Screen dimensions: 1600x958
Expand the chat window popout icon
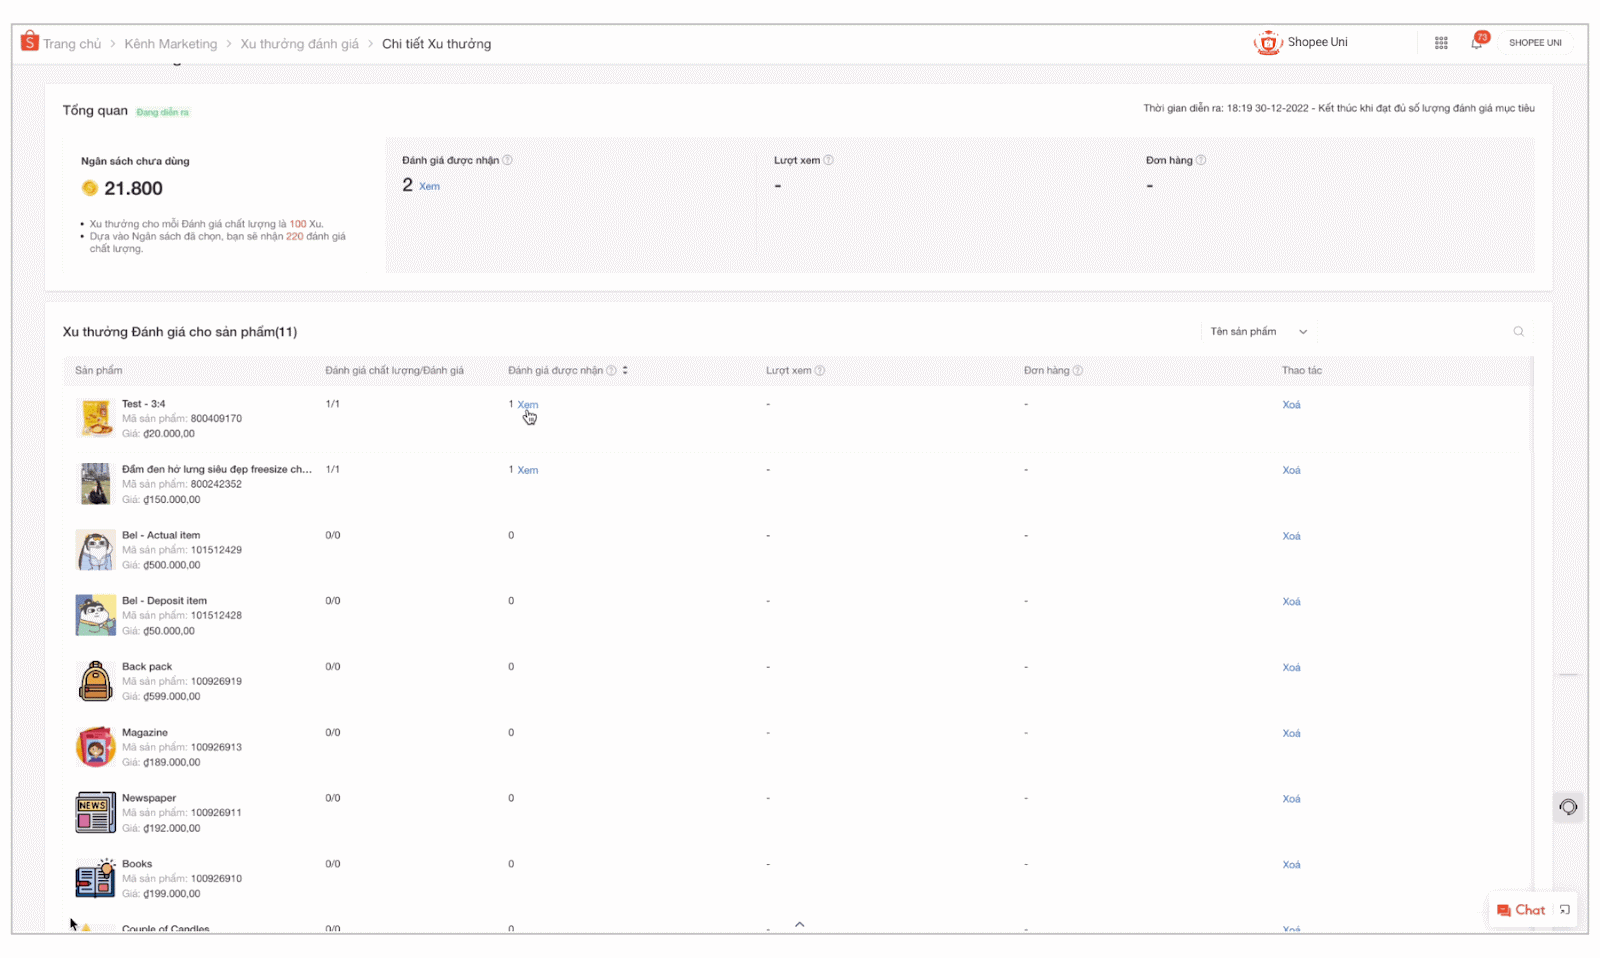coord(1565,910)
